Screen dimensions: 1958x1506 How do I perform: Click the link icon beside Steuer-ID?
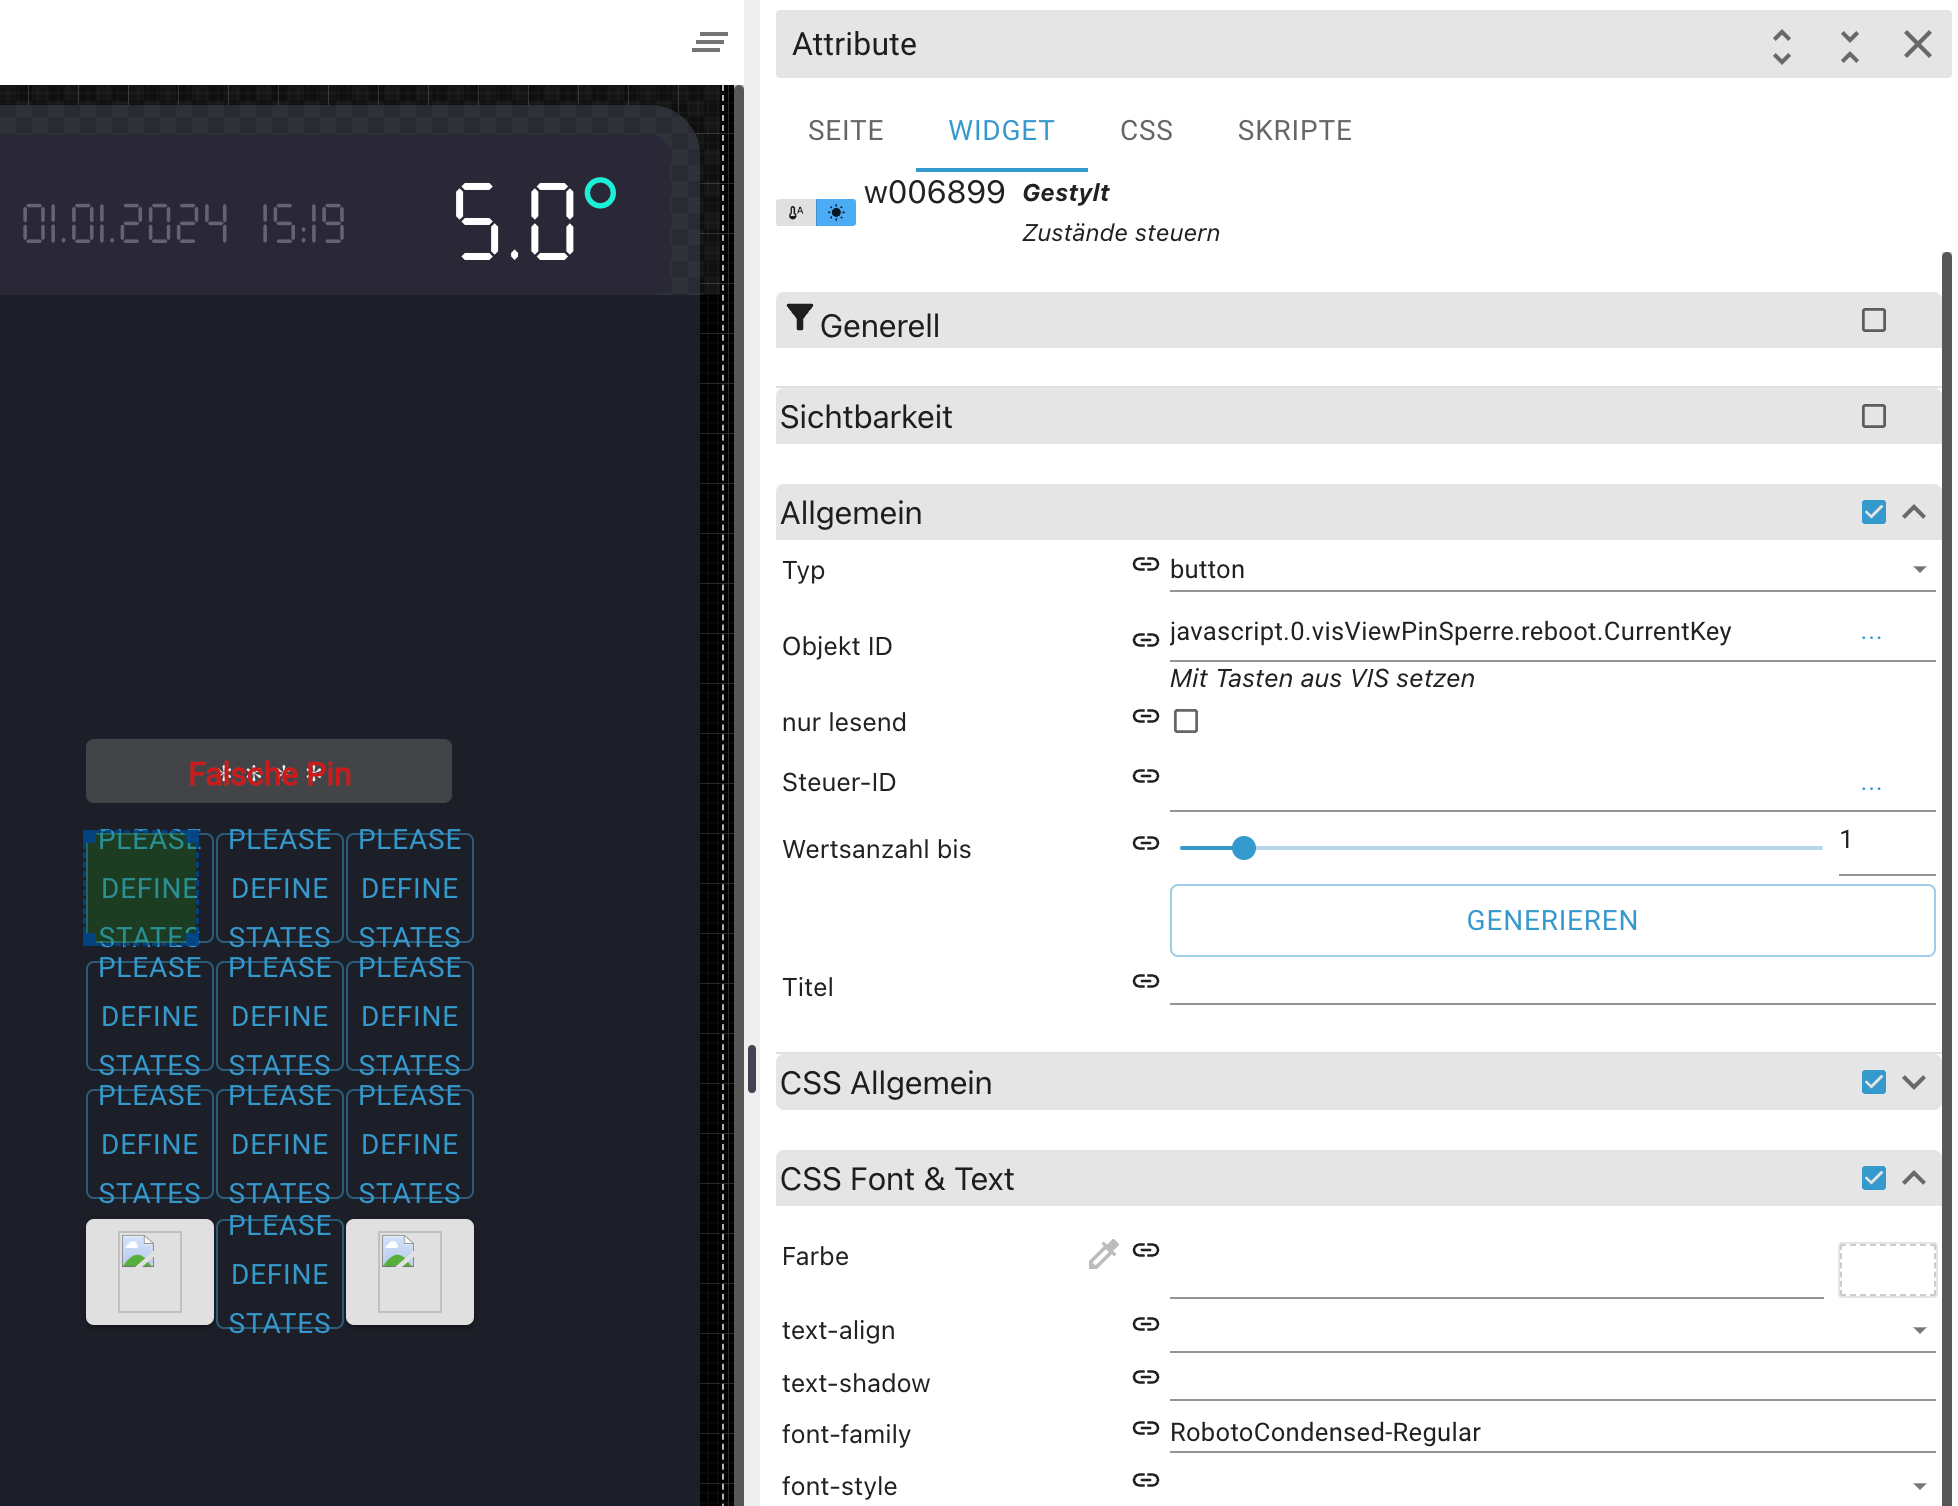point(1146,776)
